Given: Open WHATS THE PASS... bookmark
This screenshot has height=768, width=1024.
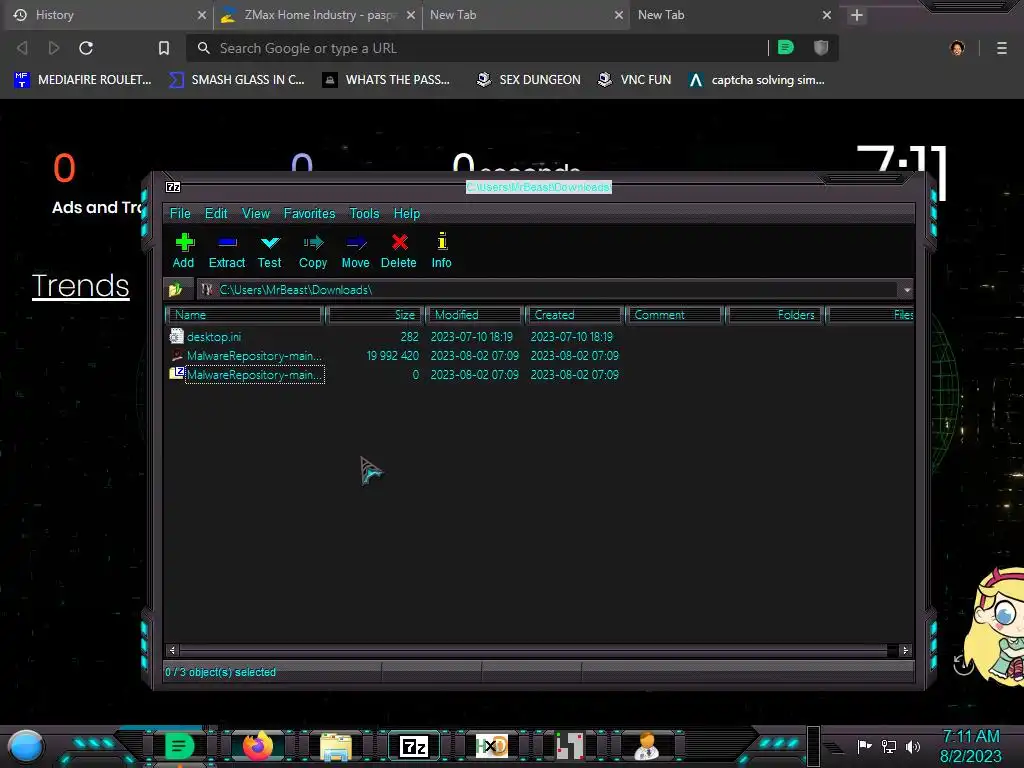Looking at the screenshot, I should (x=386, y=80).
